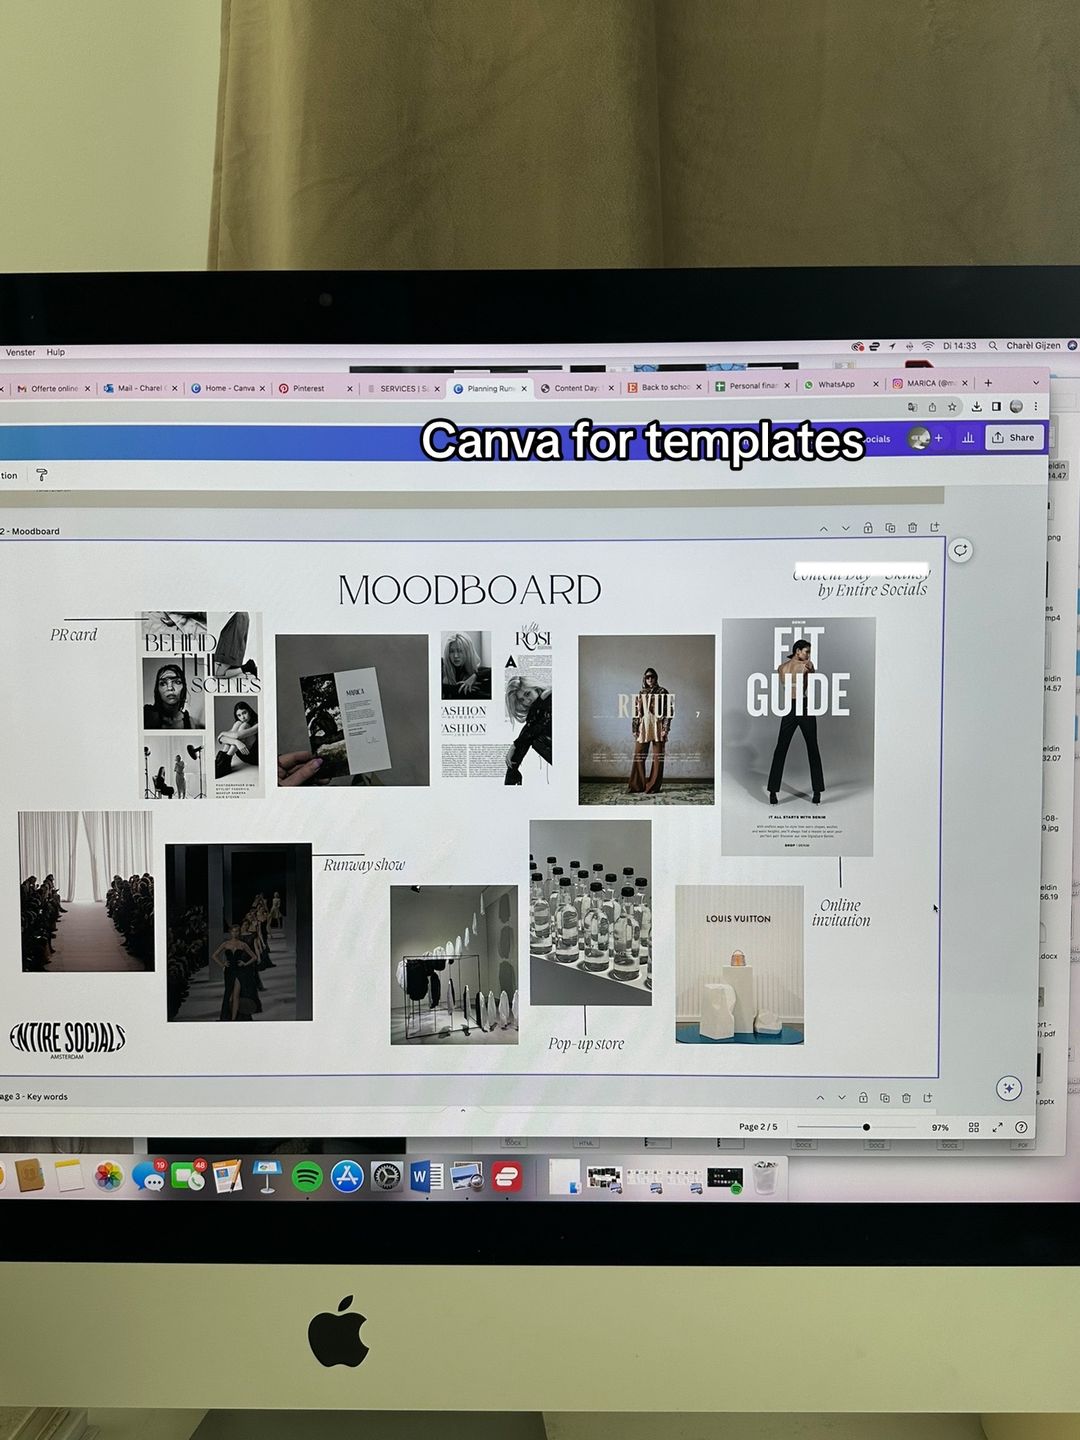Click the Share button
The height and width of the screenshot is (1440, 1080).
point(1014,437)
